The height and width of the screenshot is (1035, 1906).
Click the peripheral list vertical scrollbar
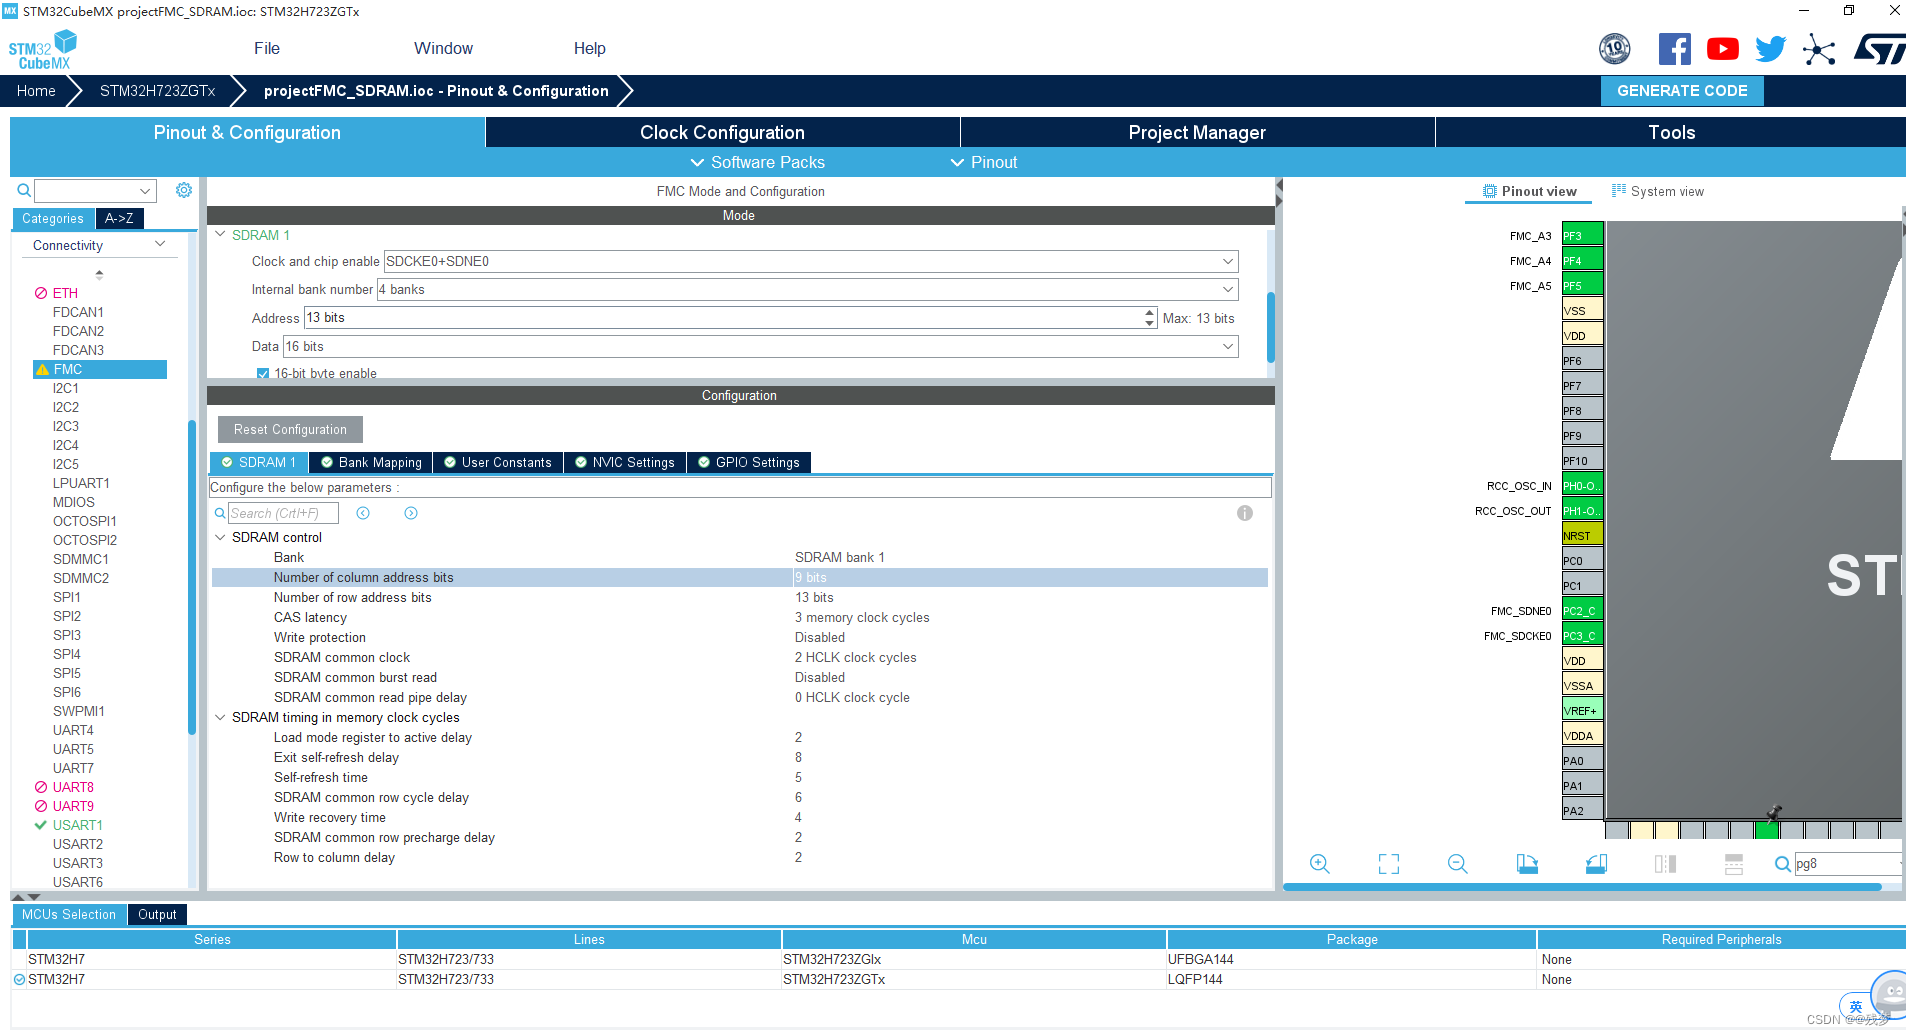(192, 577)
